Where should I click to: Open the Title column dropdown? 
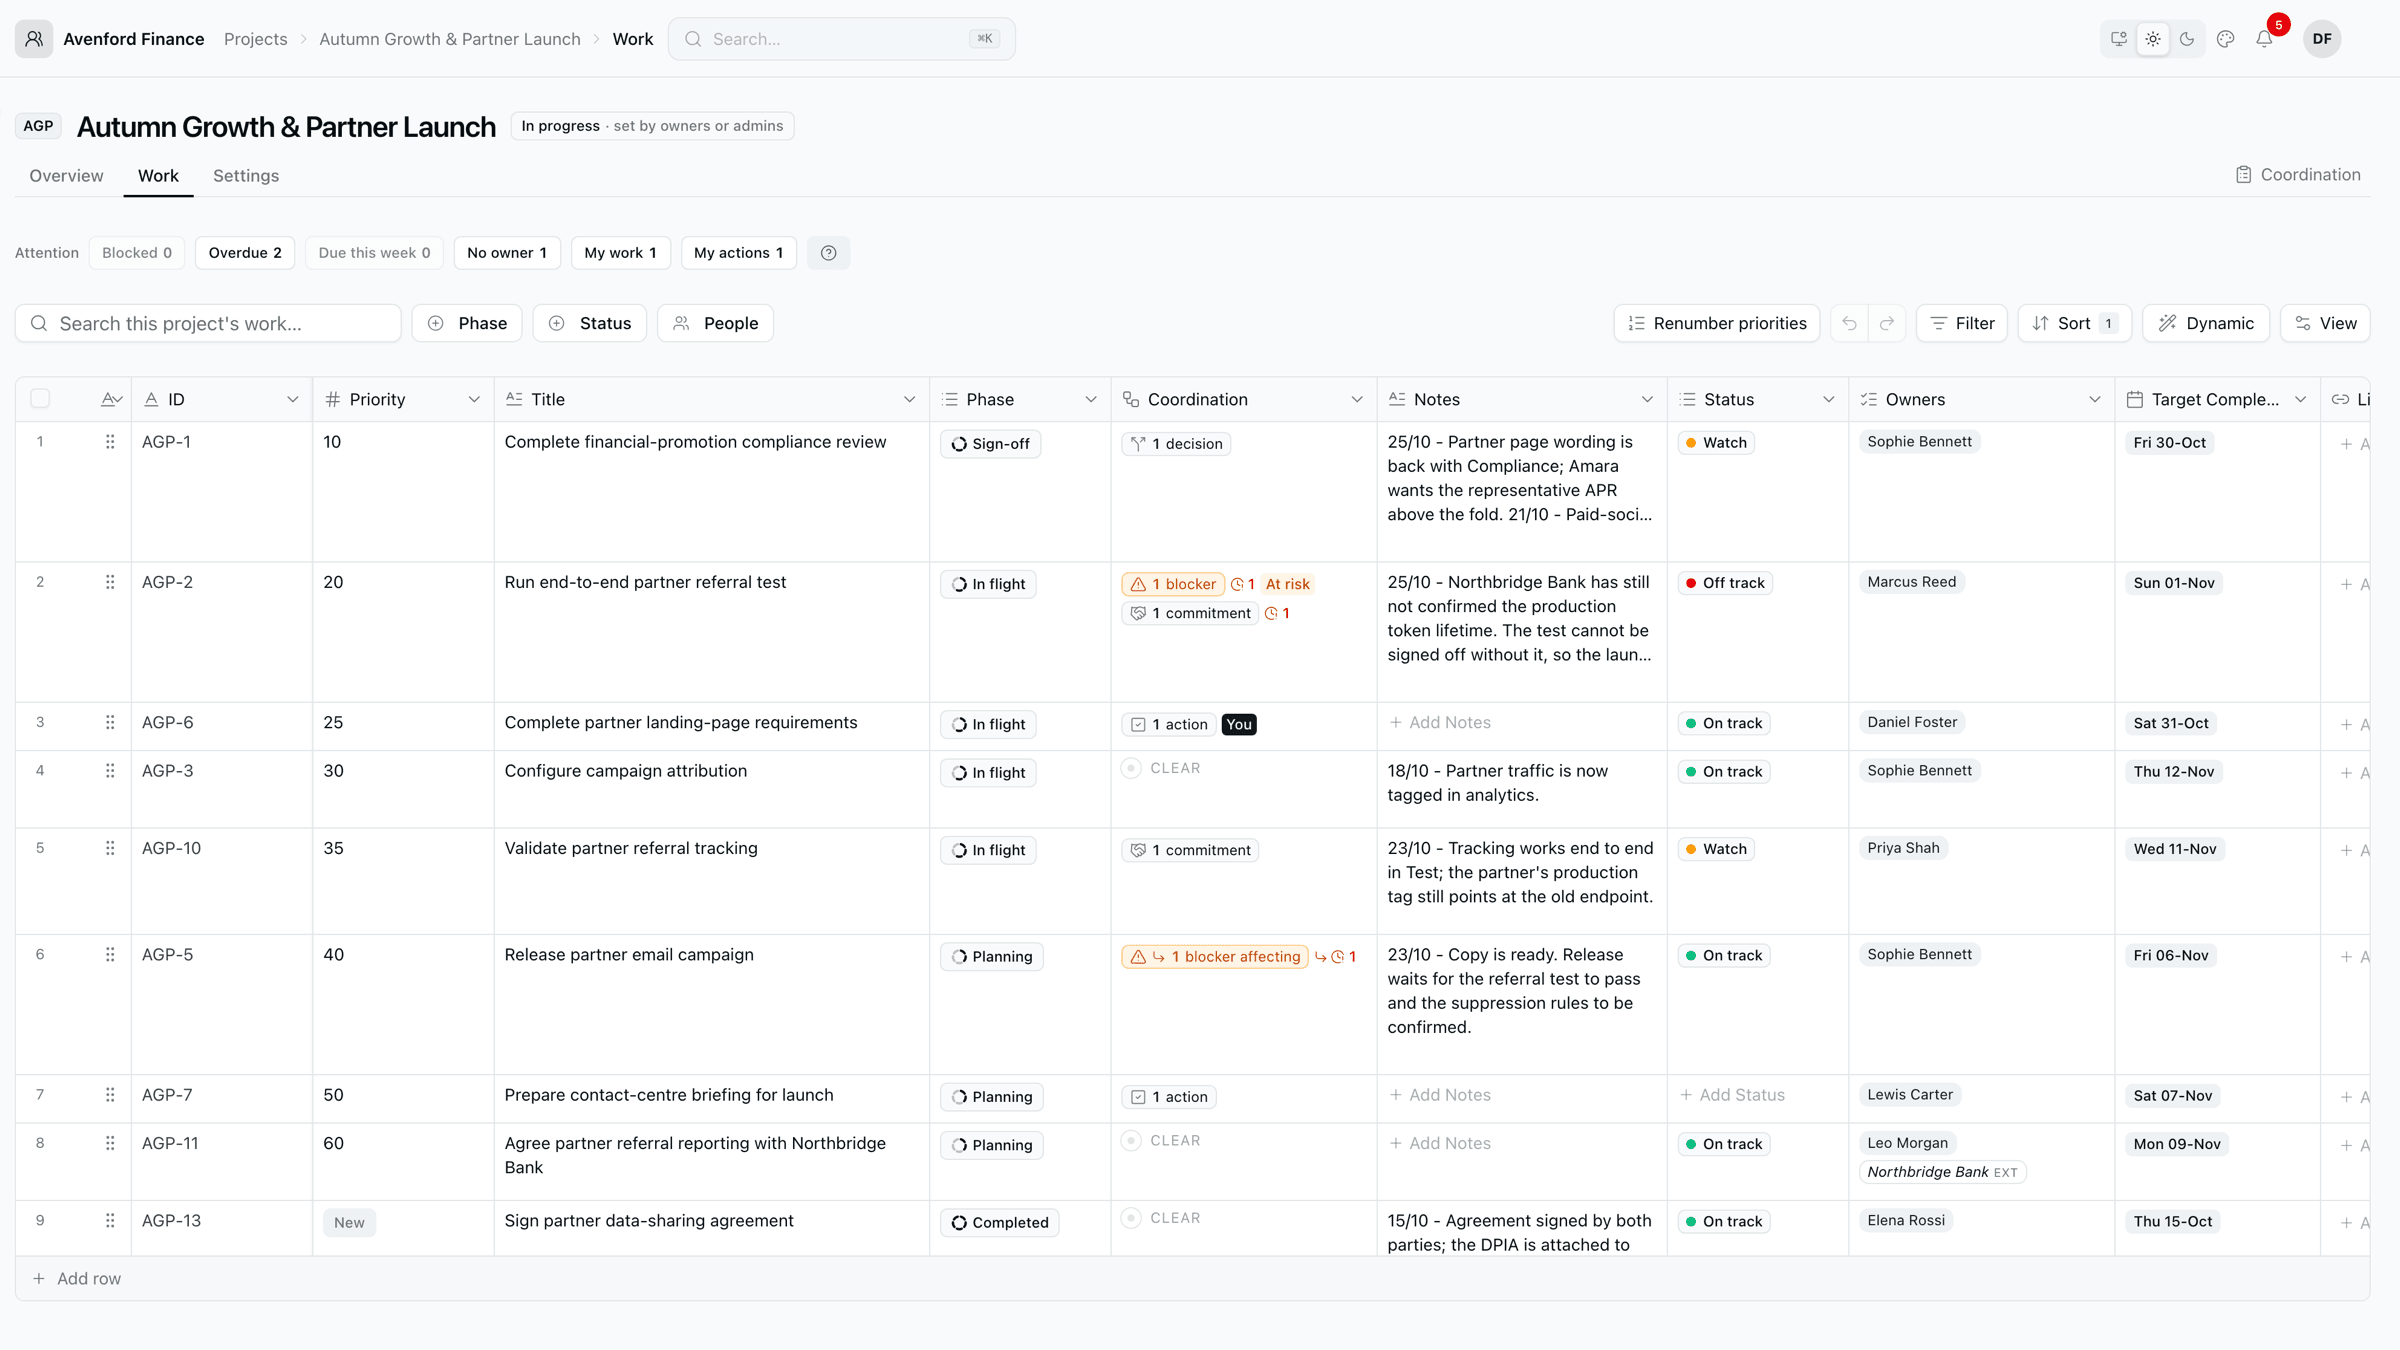(909, 399)
